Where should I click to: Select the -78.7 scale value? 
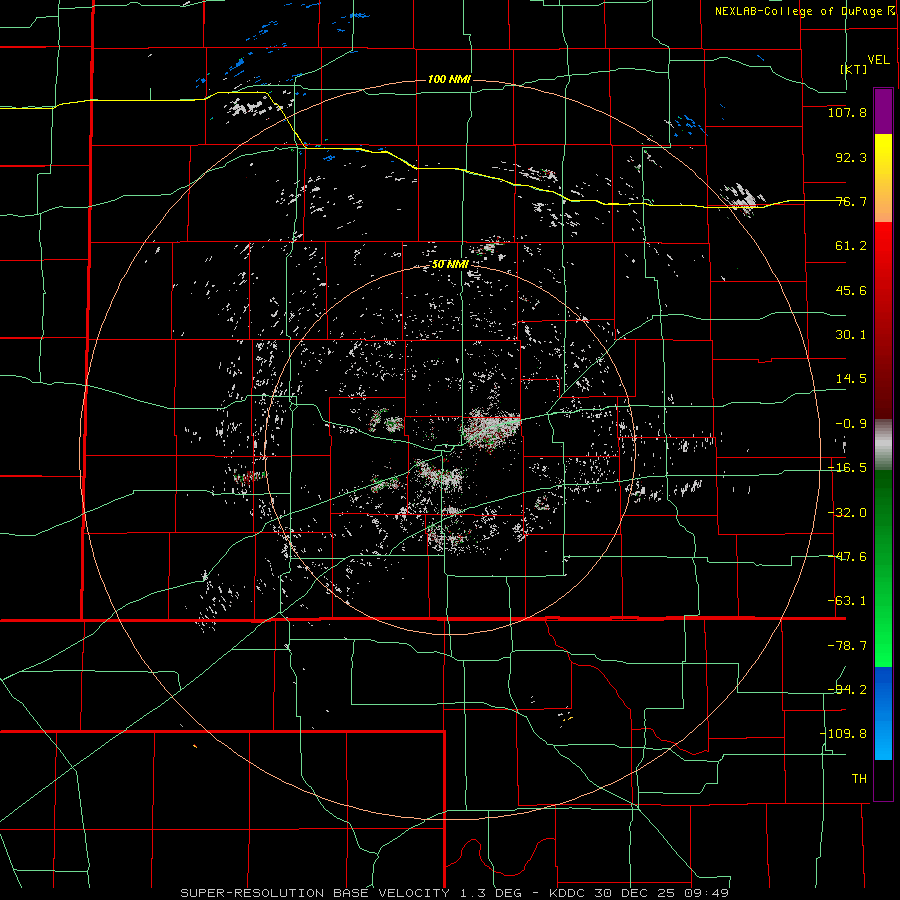[x=847, y=646]
